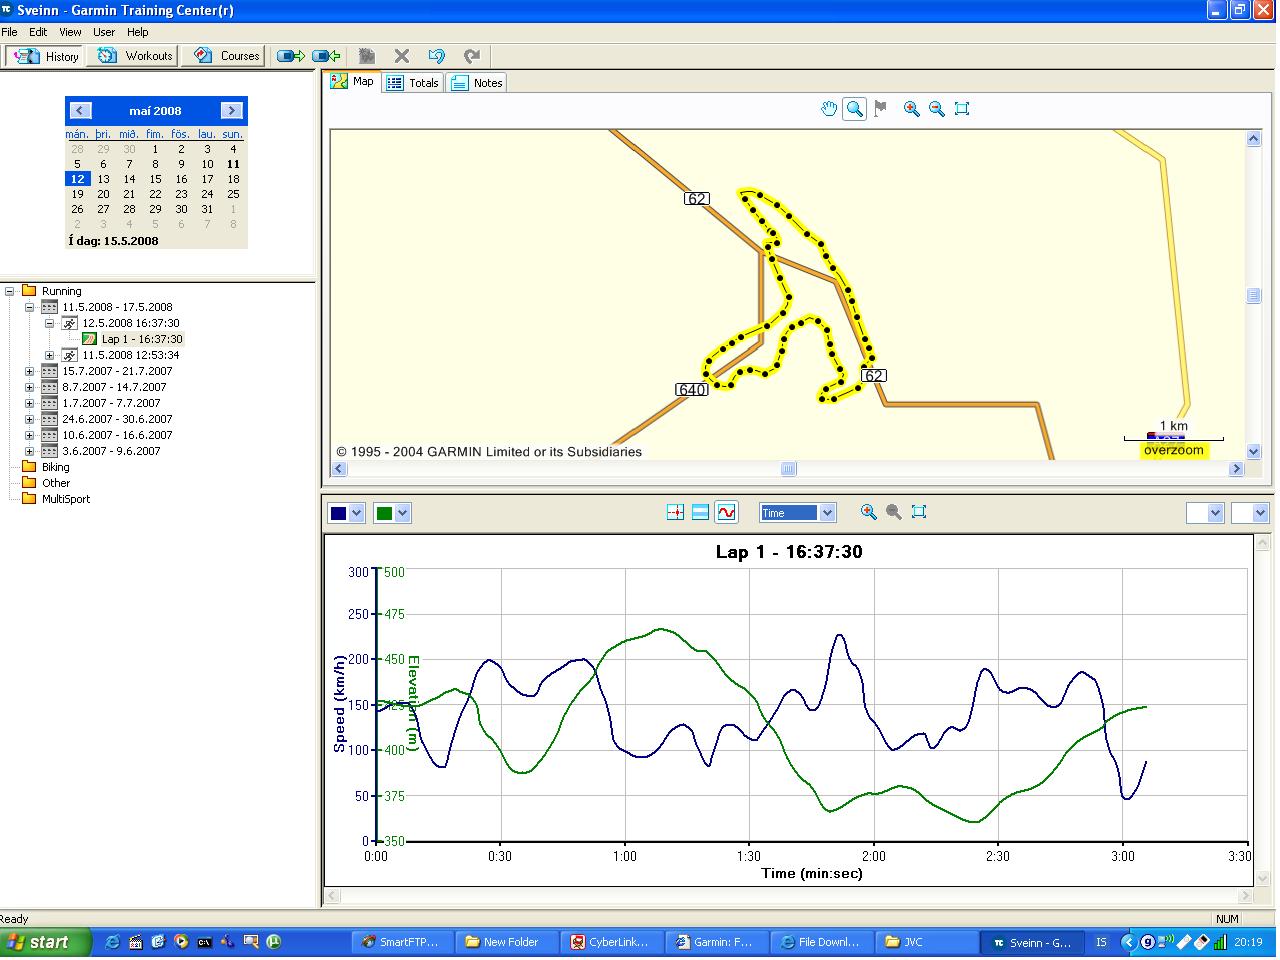1280x960 pixels.
Task: Toggle the graph crosshair marker button
Action: coord(675,512)
